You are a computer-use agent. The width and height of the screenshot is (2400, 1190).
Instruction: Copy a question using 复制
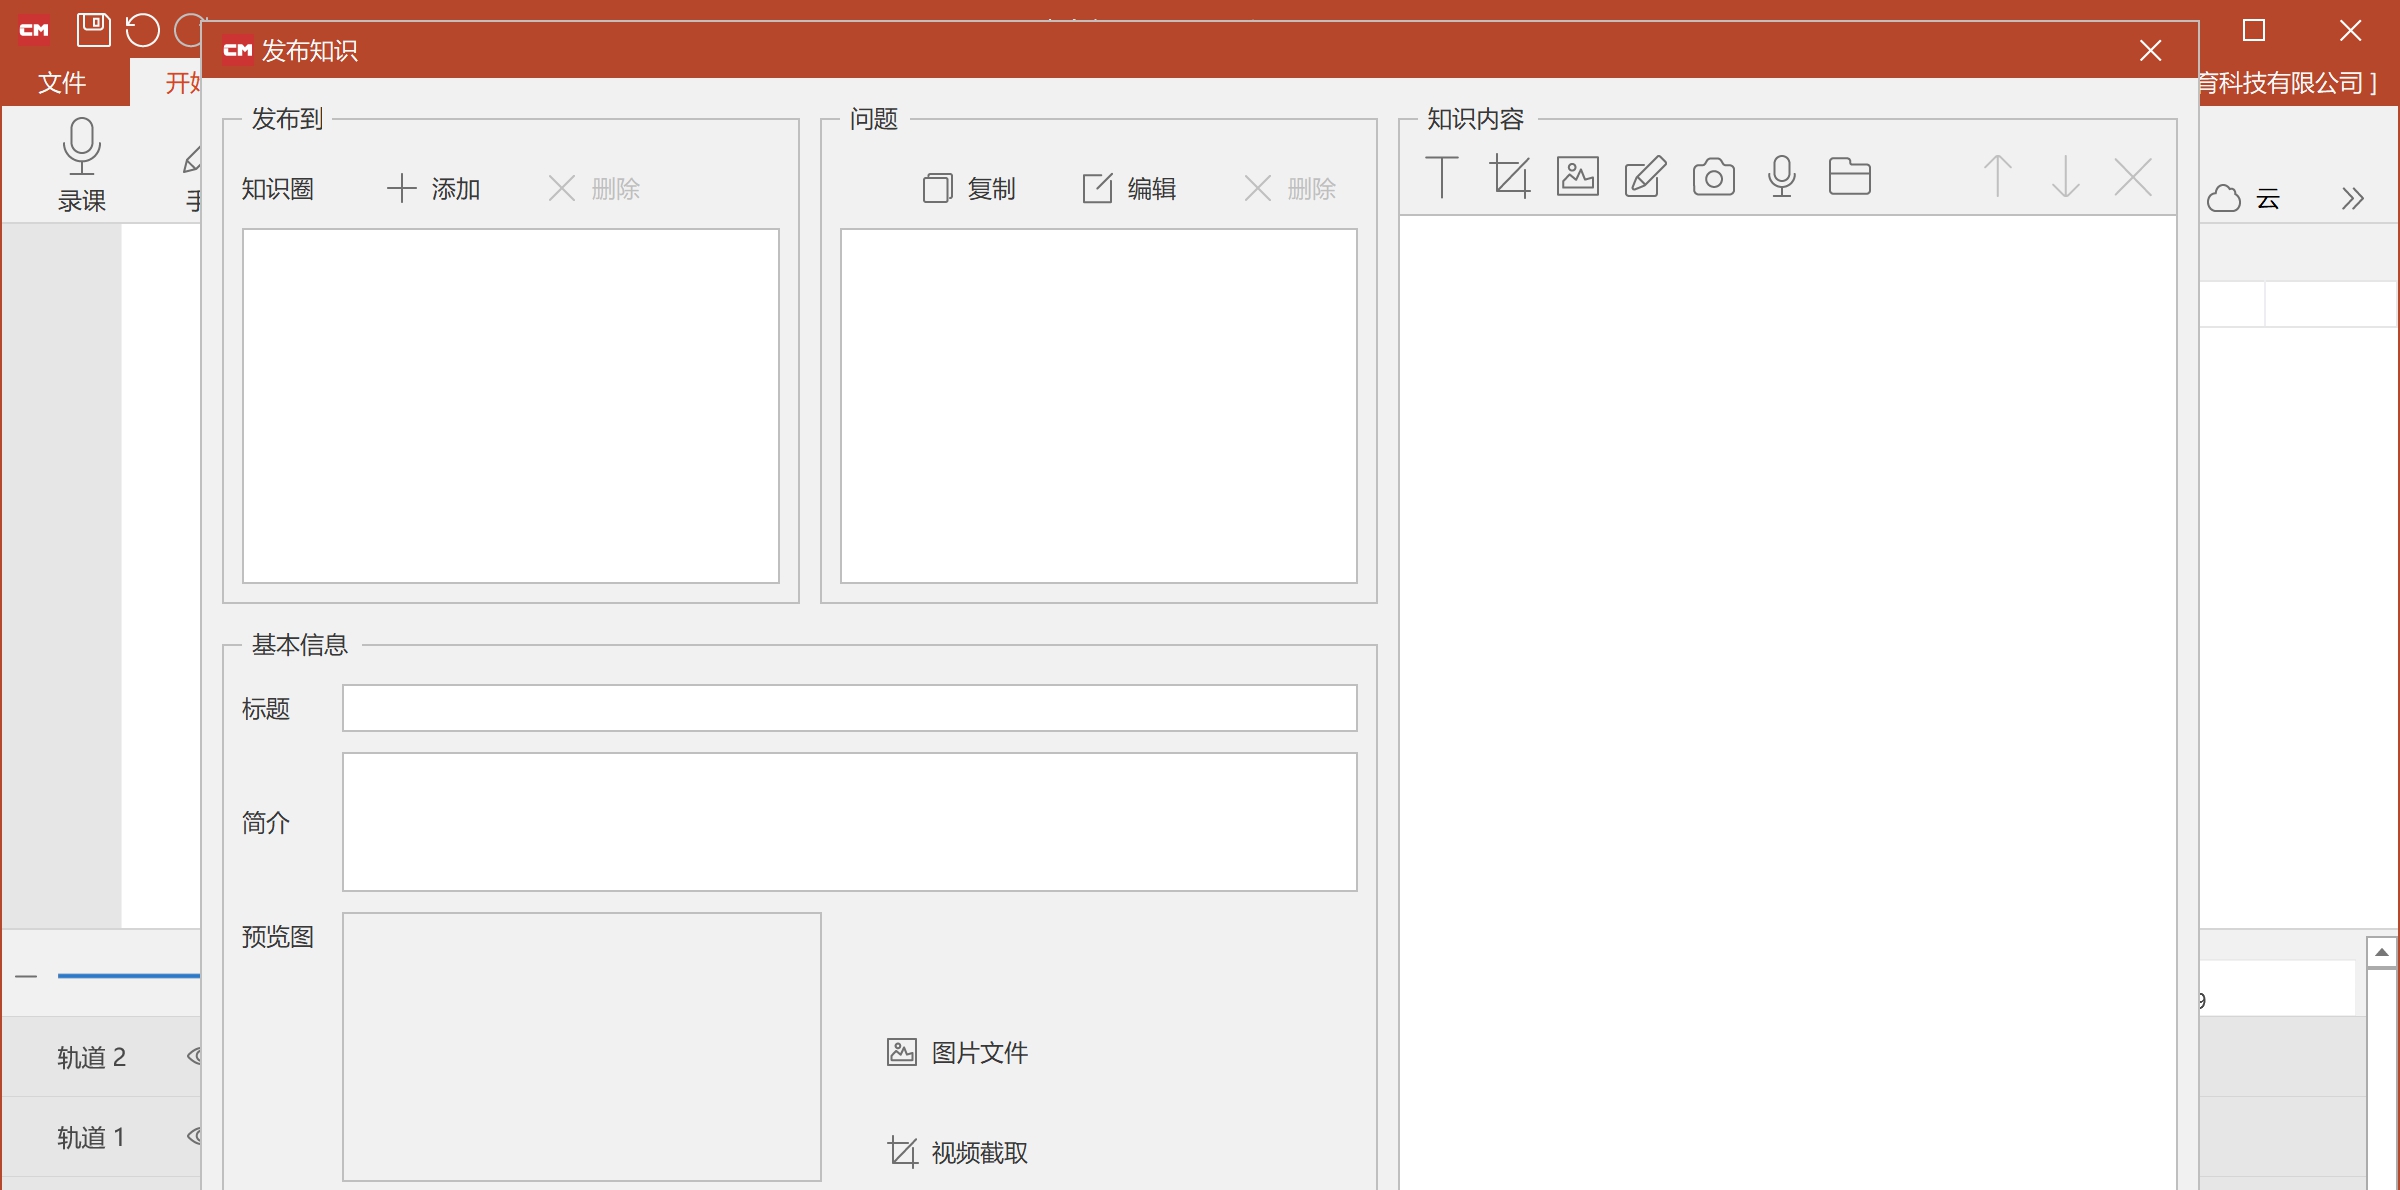coord(968,188)
